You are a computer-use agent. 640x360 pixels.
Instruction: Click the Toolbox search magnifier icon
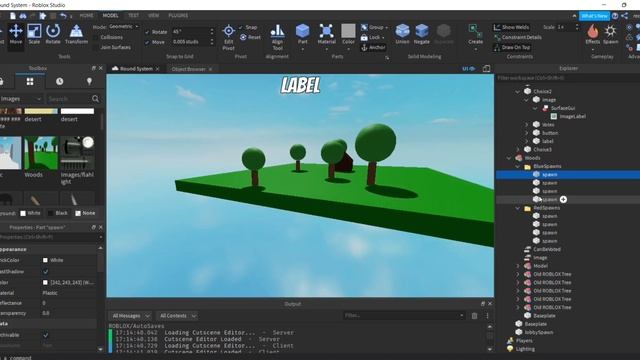(x=96, y=99)
